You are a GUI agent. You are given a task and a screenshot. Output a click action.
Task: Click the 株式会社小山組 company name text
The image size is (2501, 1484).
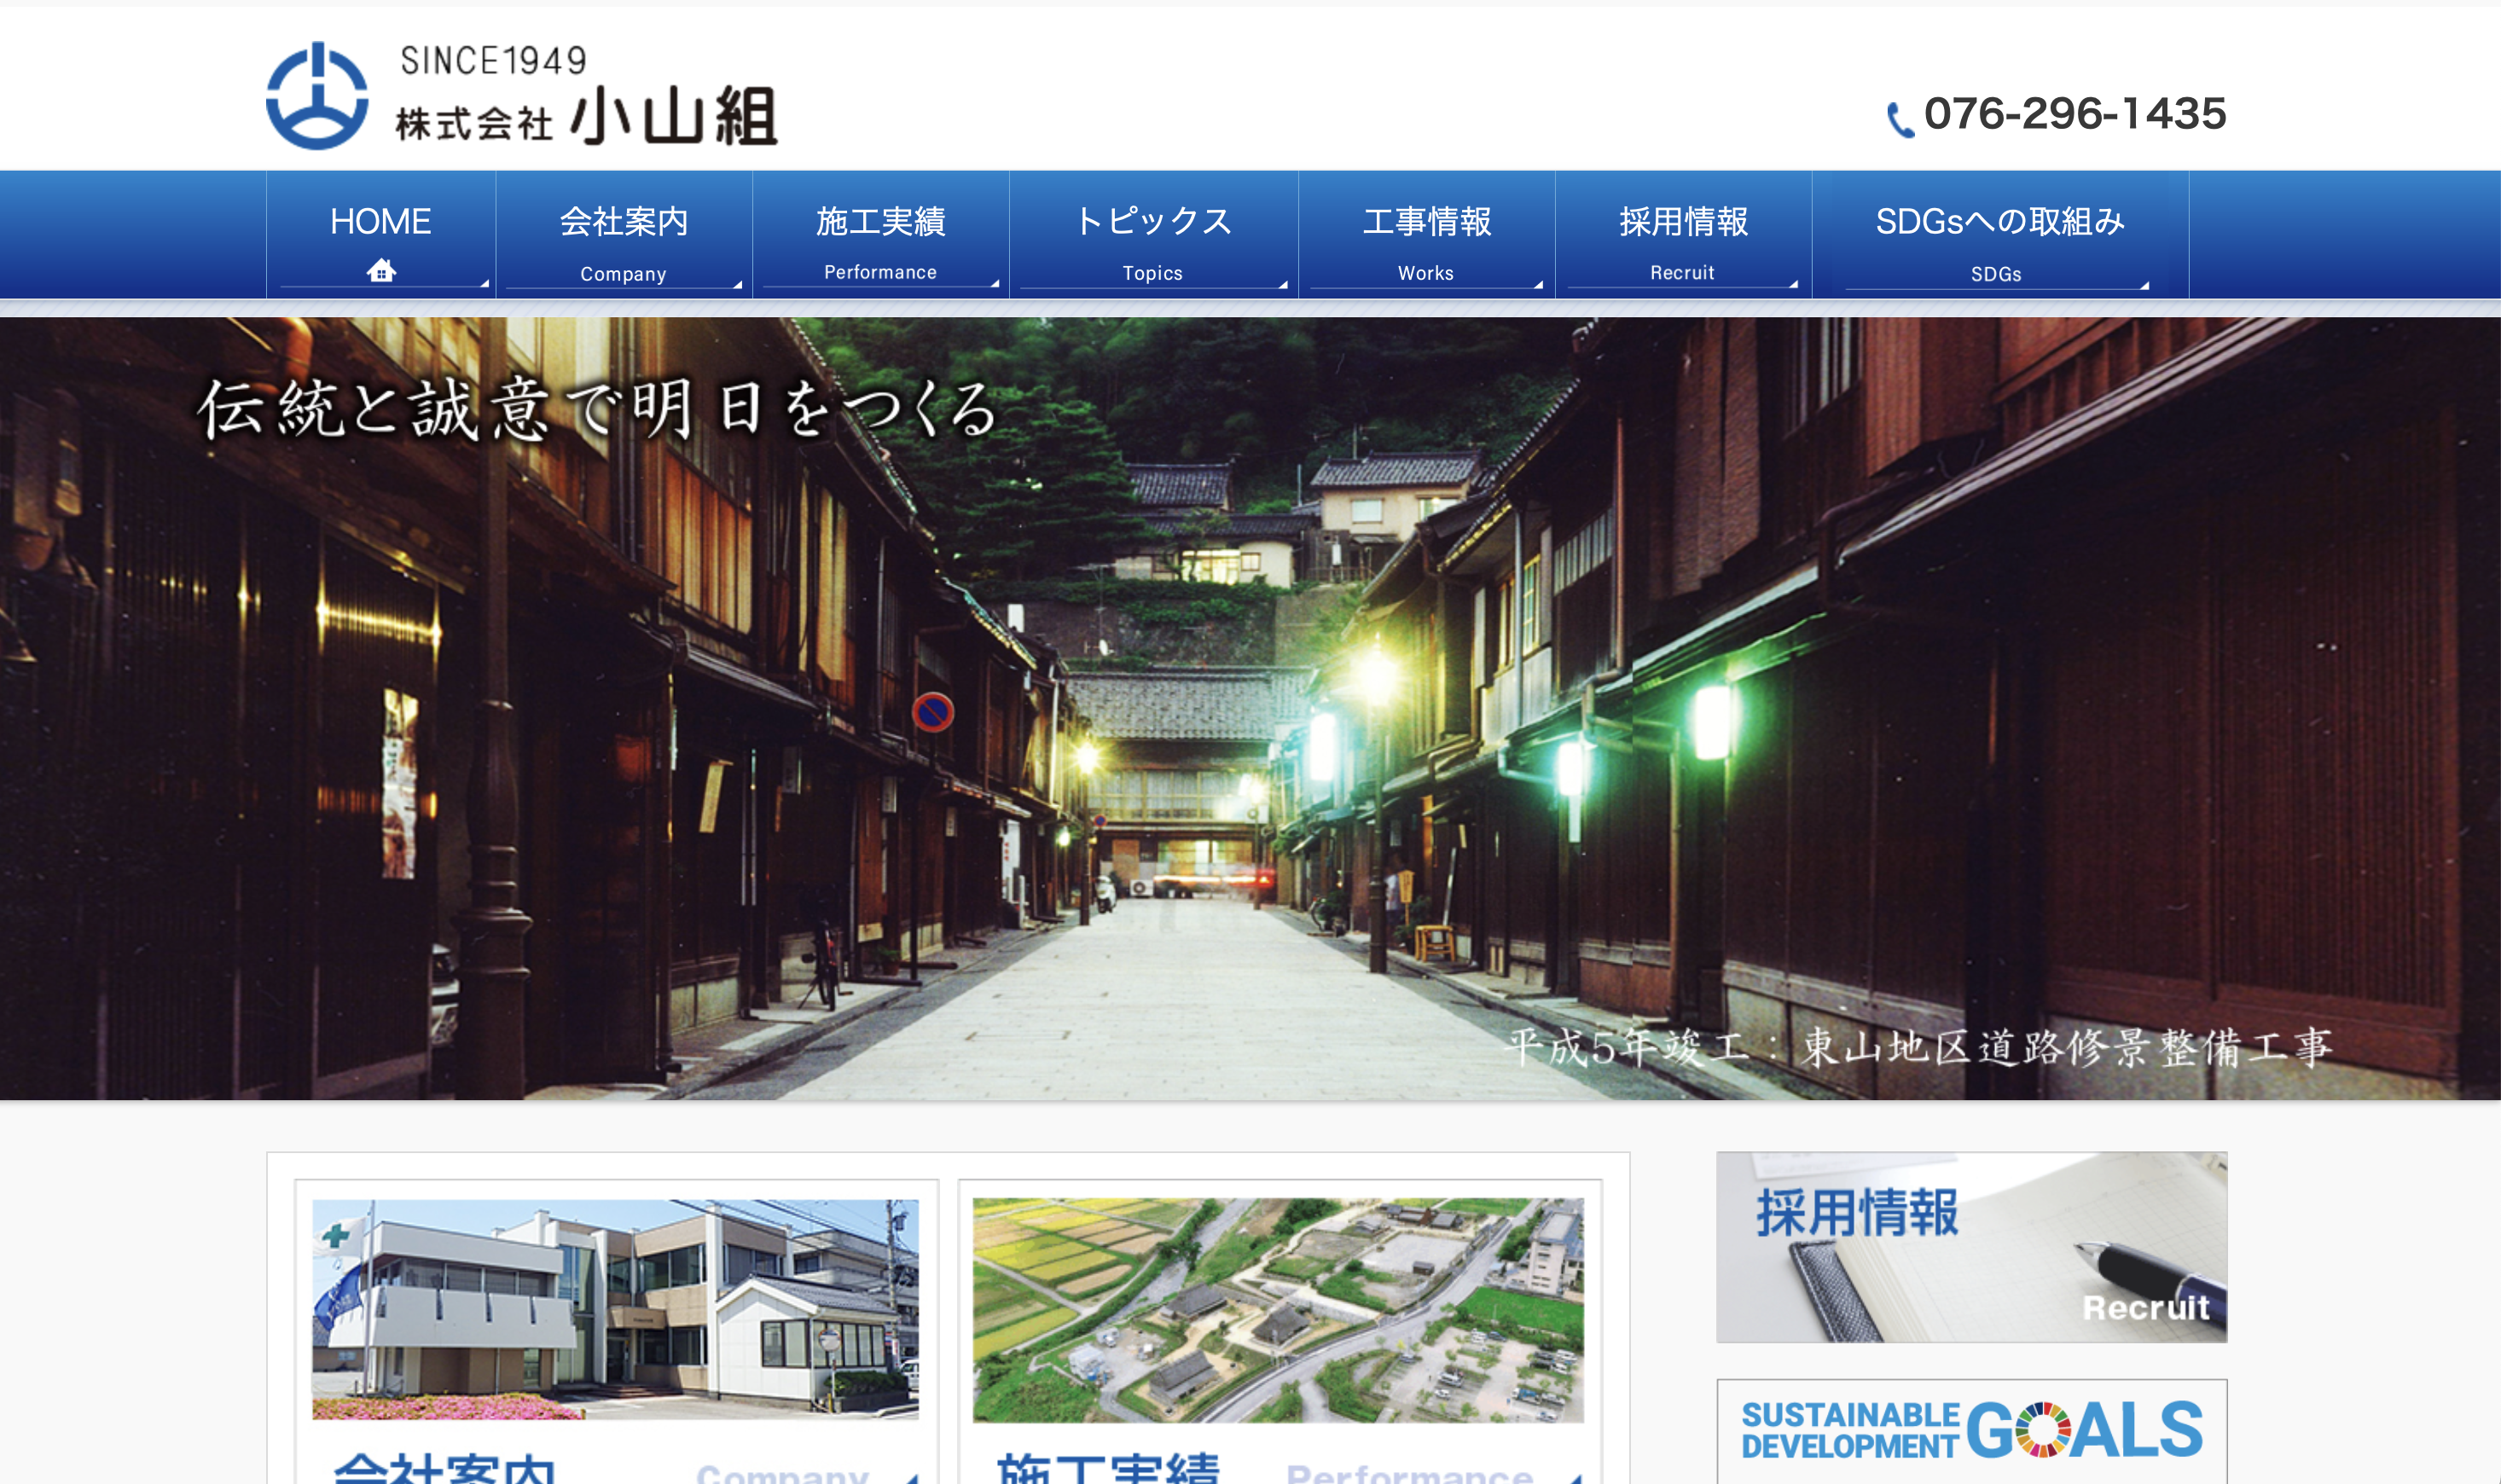tap(585, 118)
